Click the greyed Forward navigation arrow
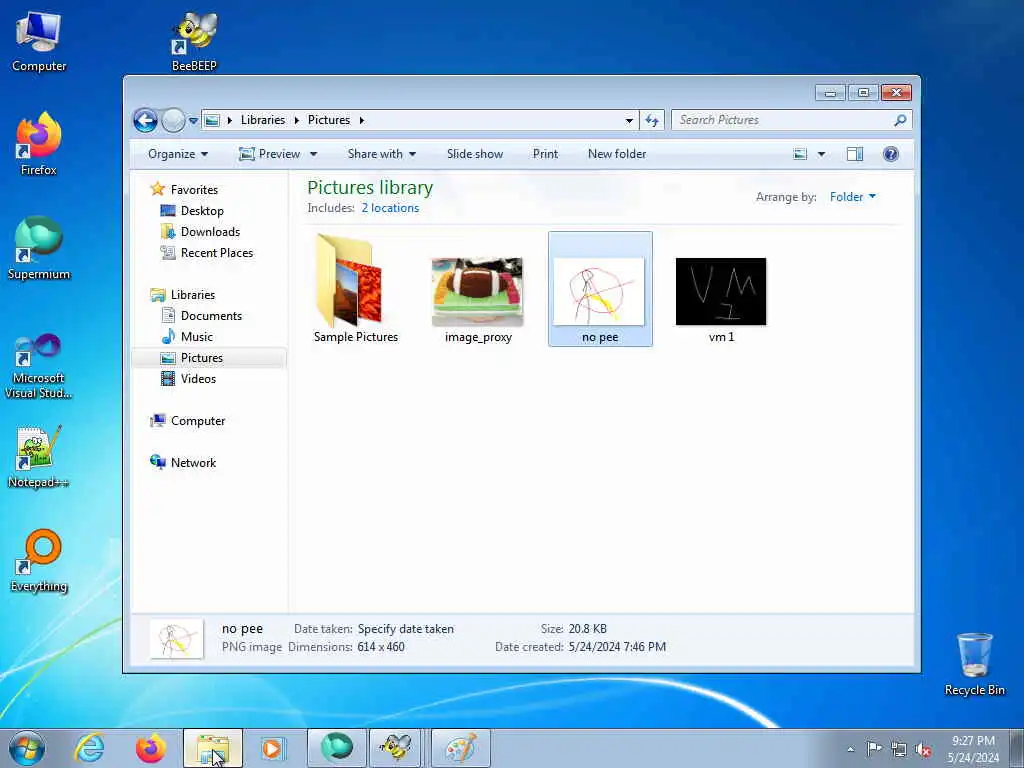 pyautogui.click(x=173, y=120)
